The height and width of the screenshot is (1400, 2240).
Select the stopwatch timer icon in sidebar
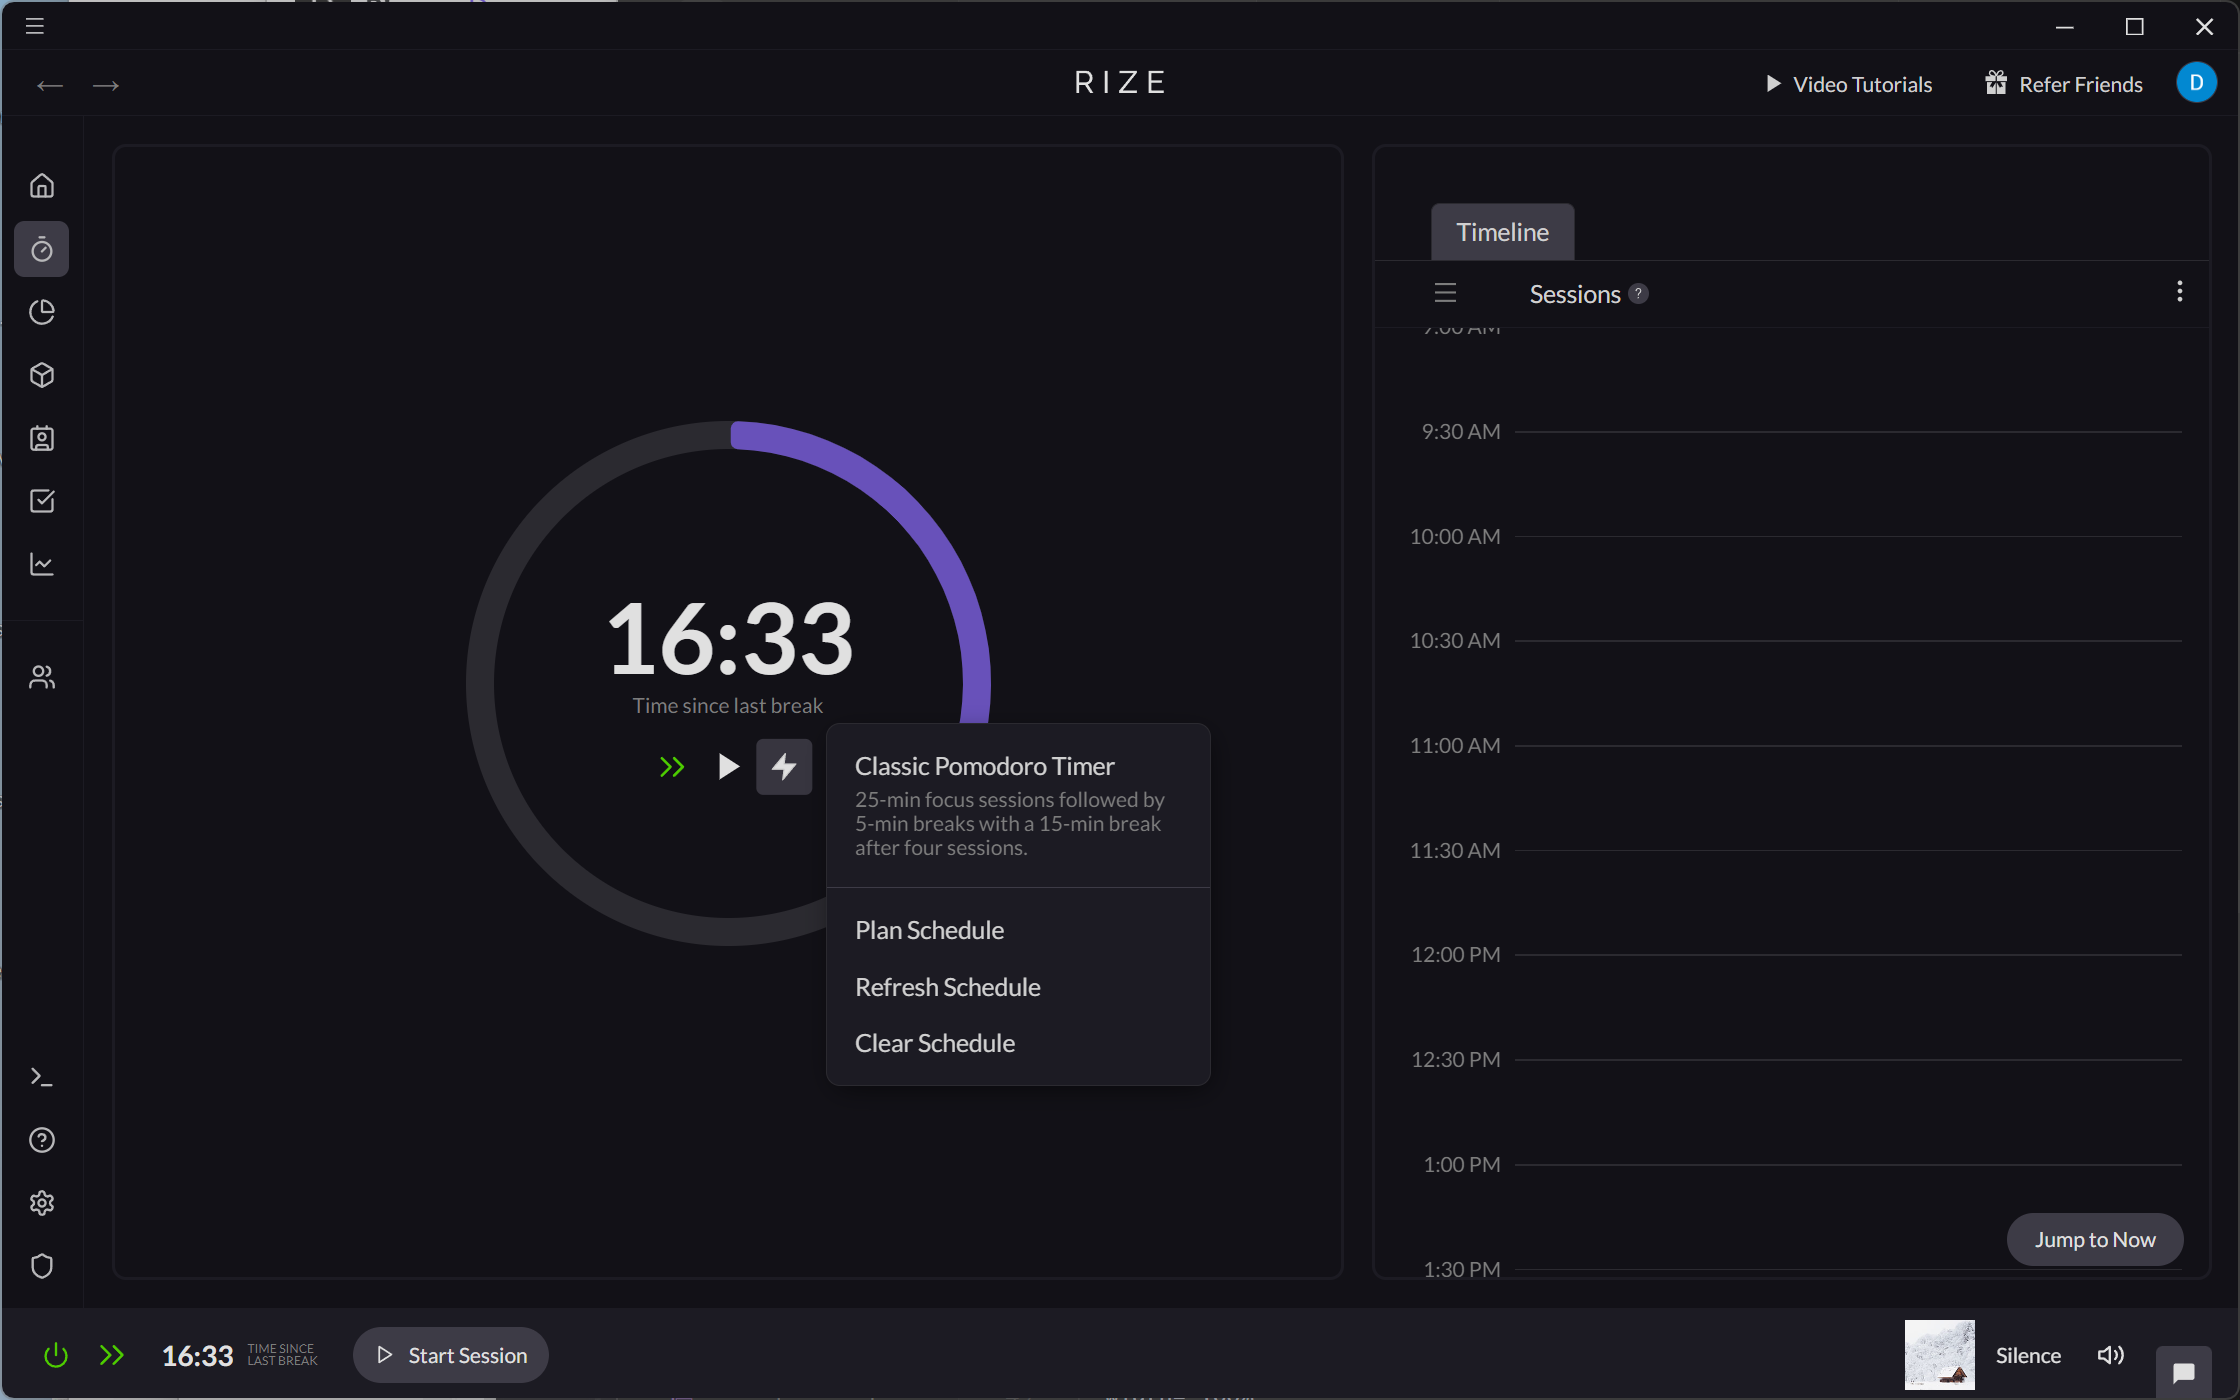tap(42, 249)
